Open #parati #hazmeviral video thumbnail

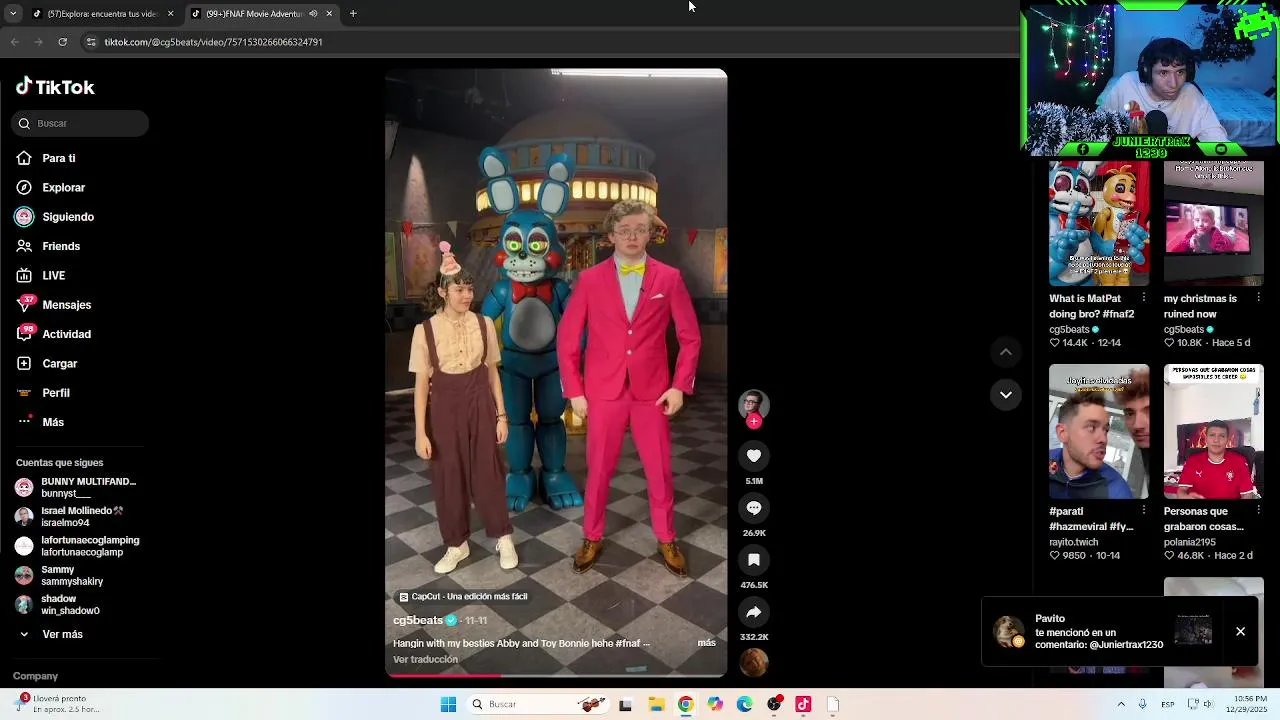coord(1099,431)
